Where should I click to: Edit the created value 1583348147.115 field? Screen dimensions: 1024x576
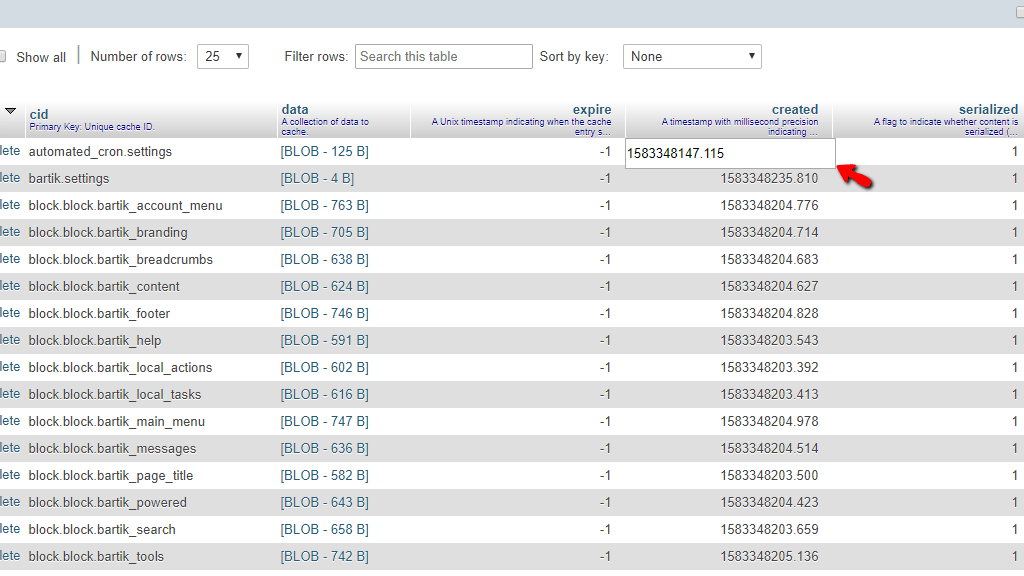[730, 153]
